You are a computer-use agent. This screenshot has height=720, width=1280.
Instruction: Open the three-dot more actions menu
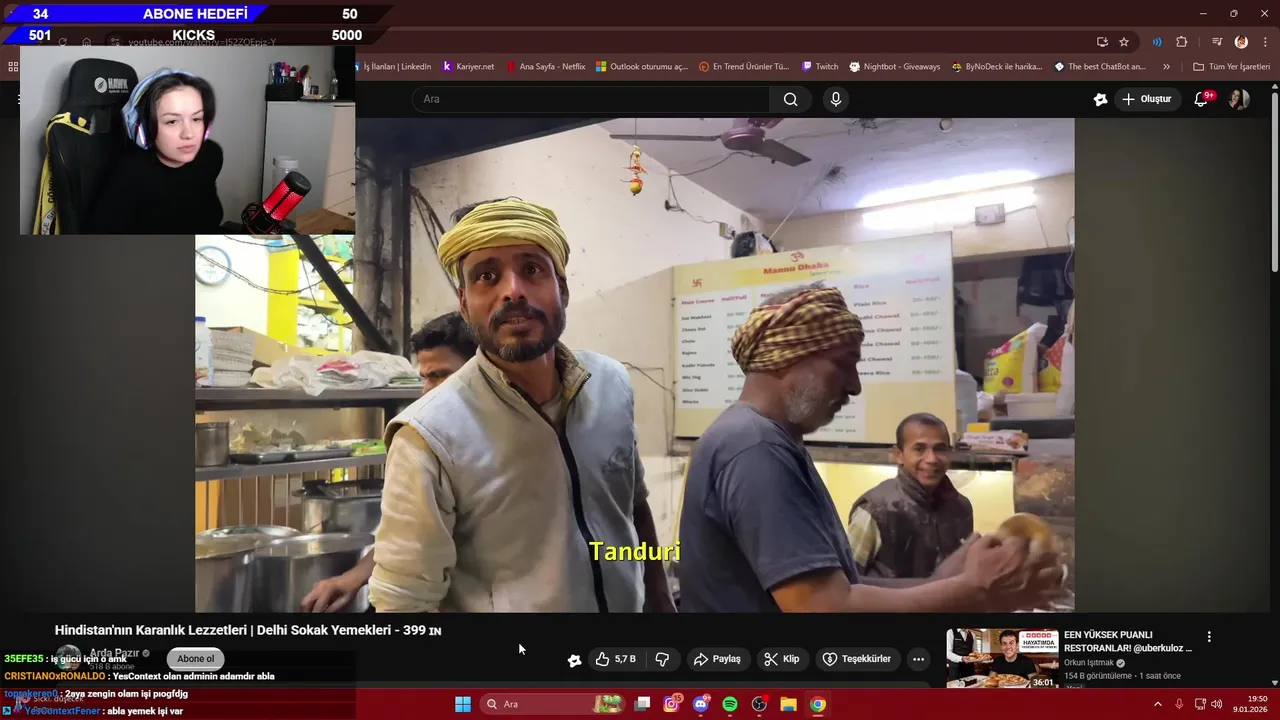coord(918,659)
